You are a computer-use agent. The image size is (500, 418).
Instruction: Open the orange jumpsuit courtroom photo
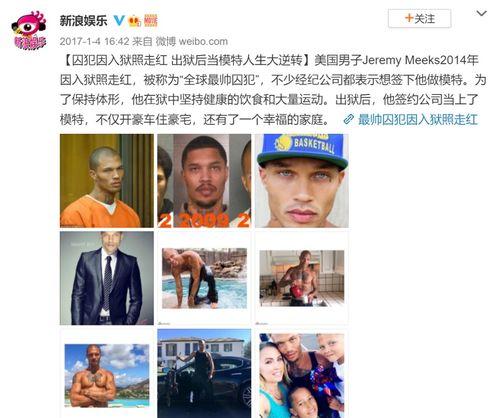point(107,181)
